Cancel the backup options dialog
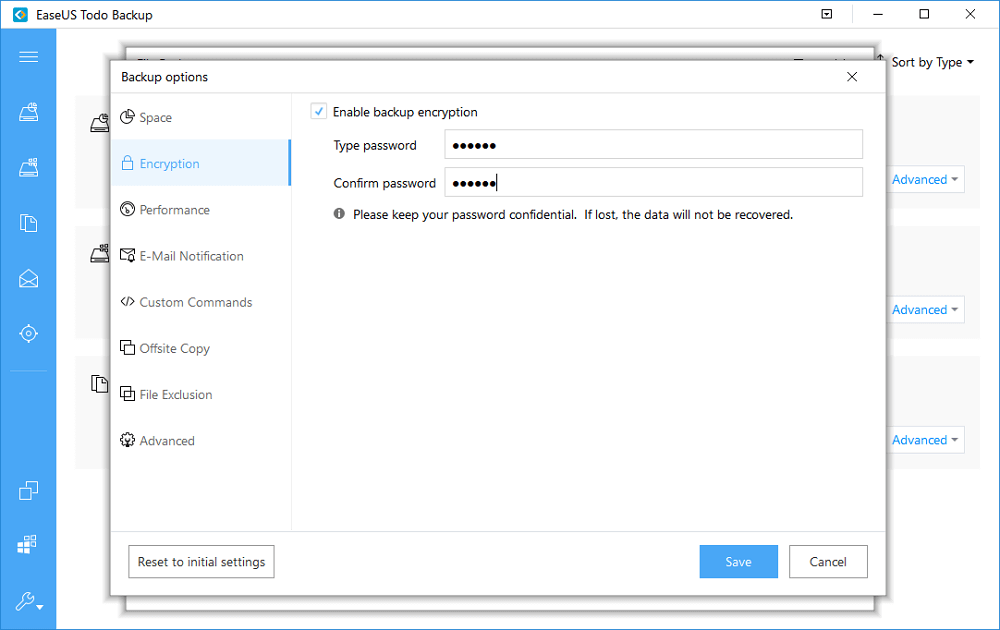Screen dimensions: 1000x630 click(x=828, y=562)
